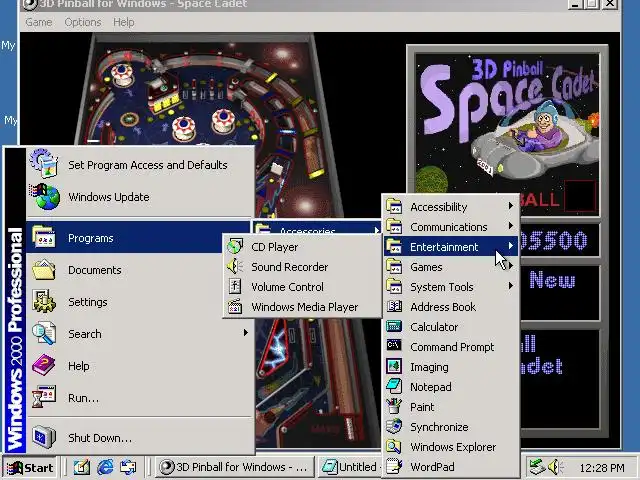The height and width of the screenshot is (480, 640).
Task: Click the System Tools folder icon
Action: click(394, 287)
